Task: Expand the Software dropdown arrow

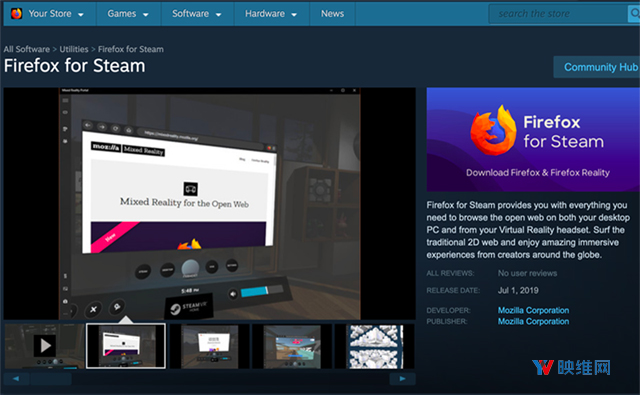Action: tap(218, 15)
